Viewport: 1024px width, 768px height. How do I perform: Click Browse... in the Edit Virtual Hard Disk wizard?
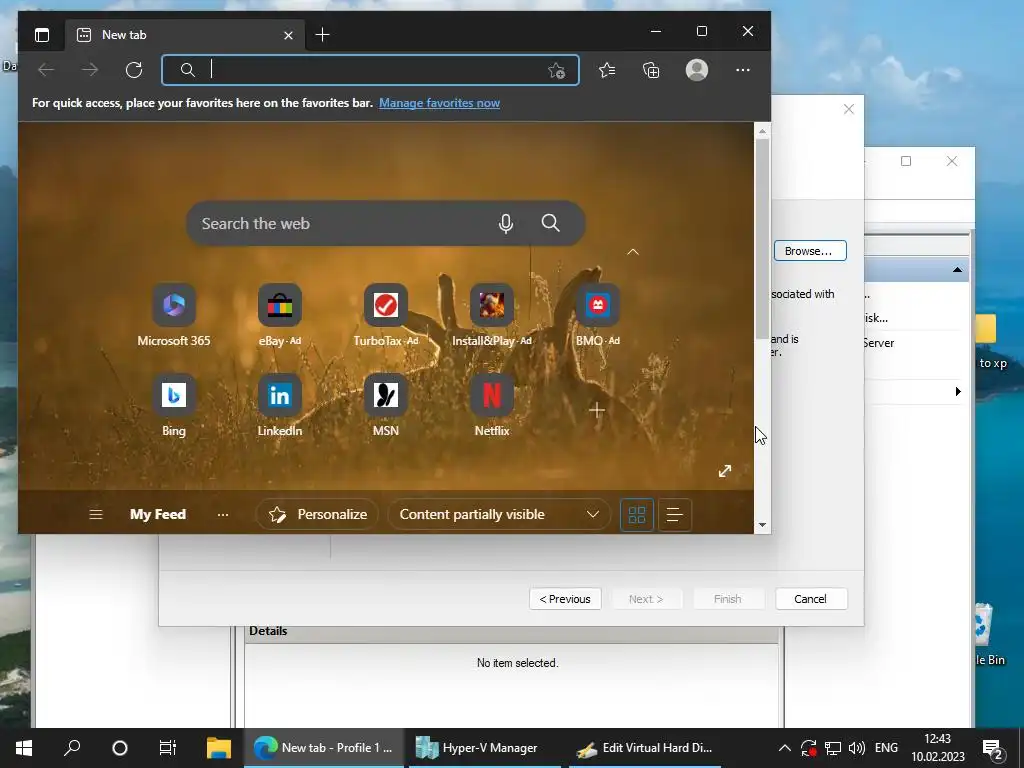coord(810,251)
